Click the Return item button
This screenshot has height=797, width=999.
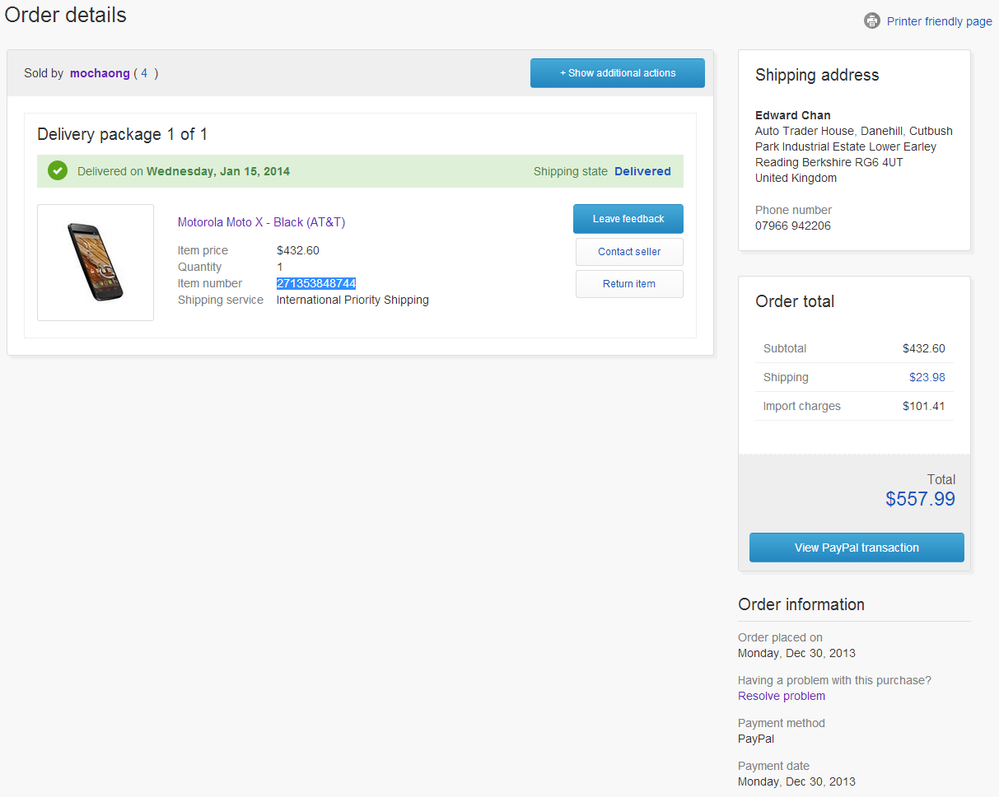(x=629, y=284)
